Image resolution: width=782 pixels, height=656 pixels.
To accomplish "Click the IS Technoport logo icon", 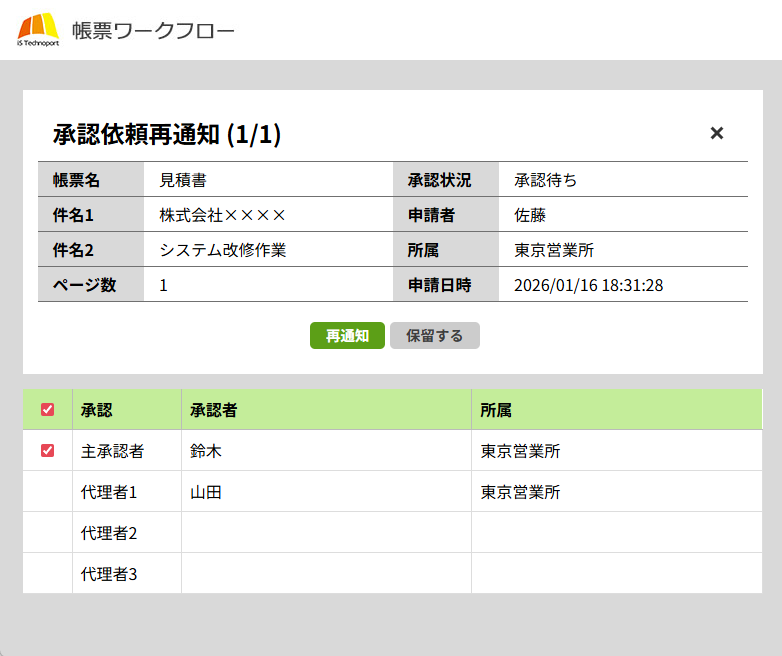I will pyautogui.click(x=38, y=30).
